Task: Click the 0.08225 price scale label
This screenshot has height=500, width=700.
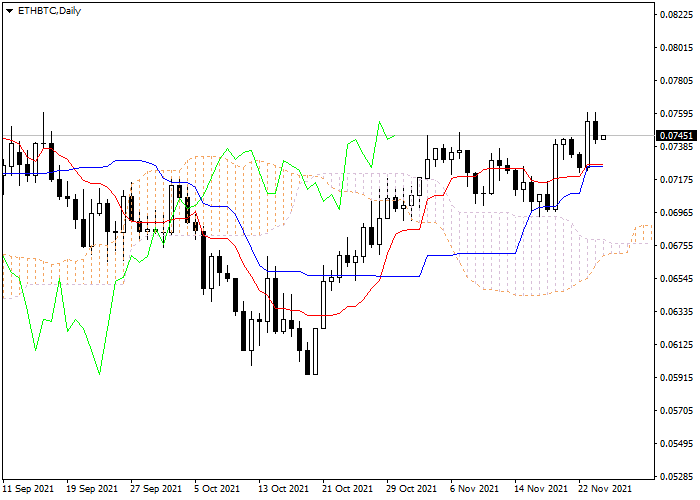Action: (x=674, y=15)
